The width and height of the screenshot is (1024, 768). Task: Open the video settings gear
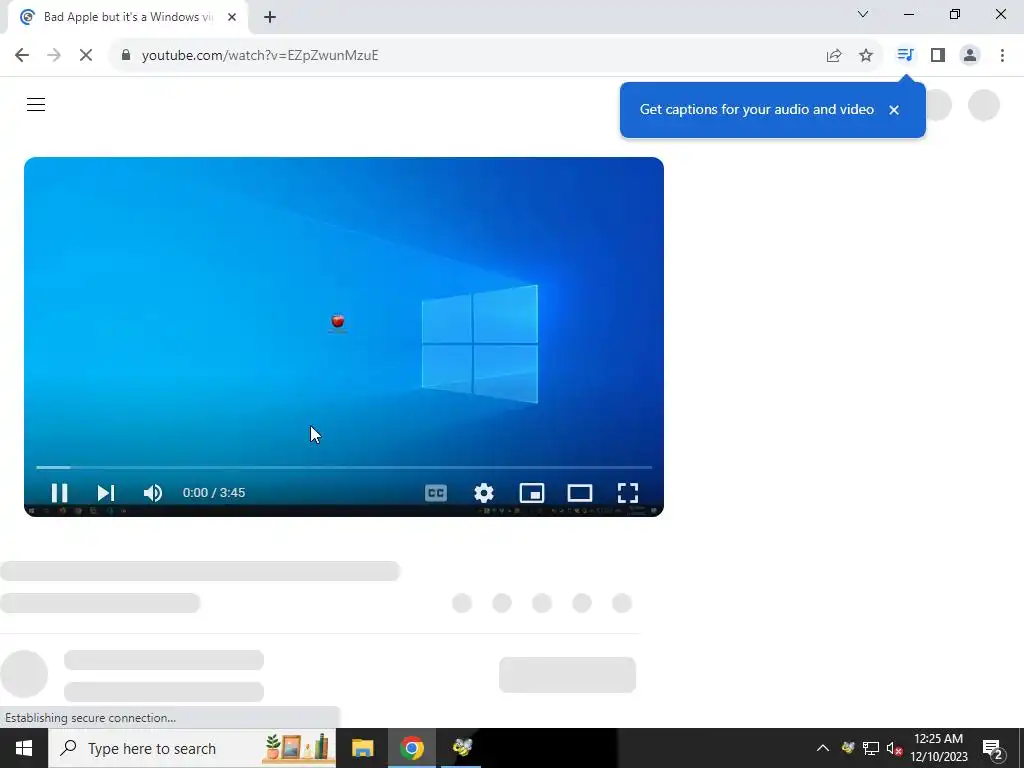pos(484,492)
